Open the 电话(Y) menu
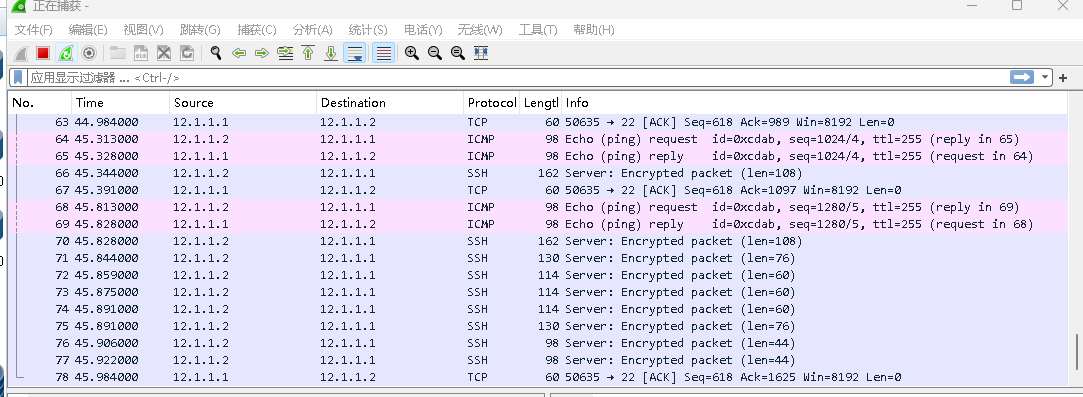Image resolution: width=1083 pixels, height=397 pixels. (423, 30)
